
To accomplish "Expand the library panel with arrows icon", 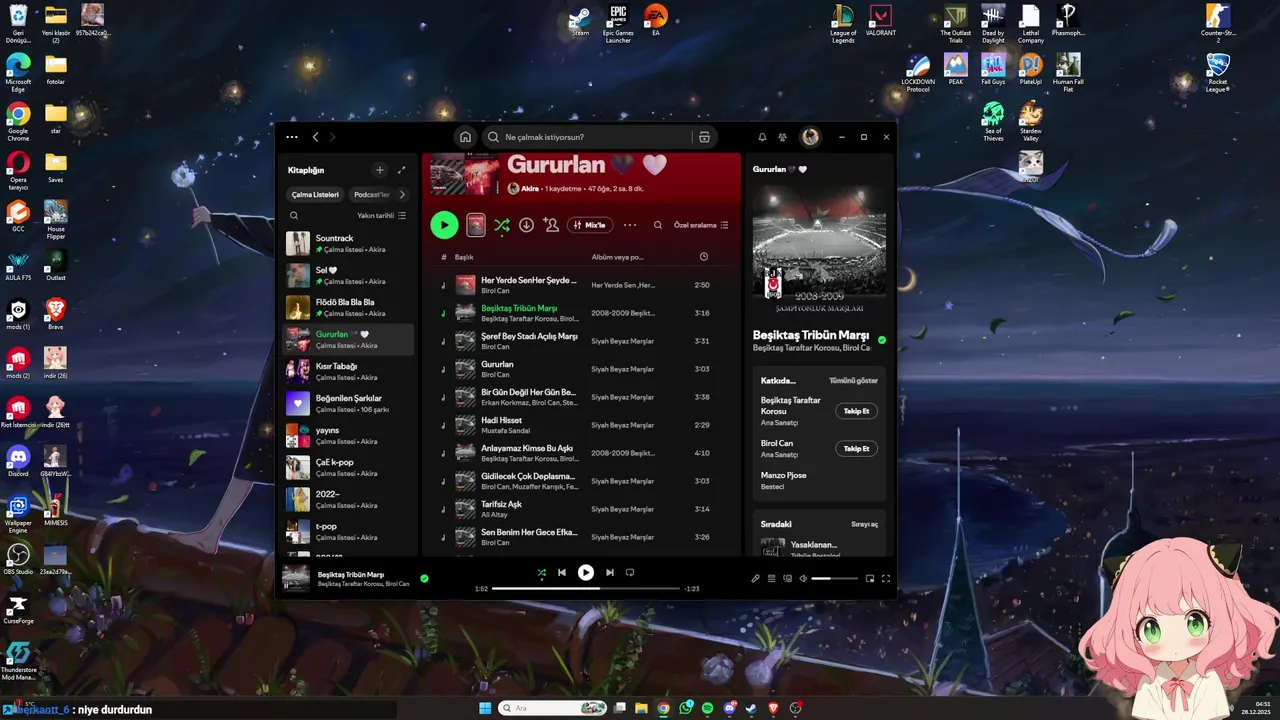I will click(402, 170).
